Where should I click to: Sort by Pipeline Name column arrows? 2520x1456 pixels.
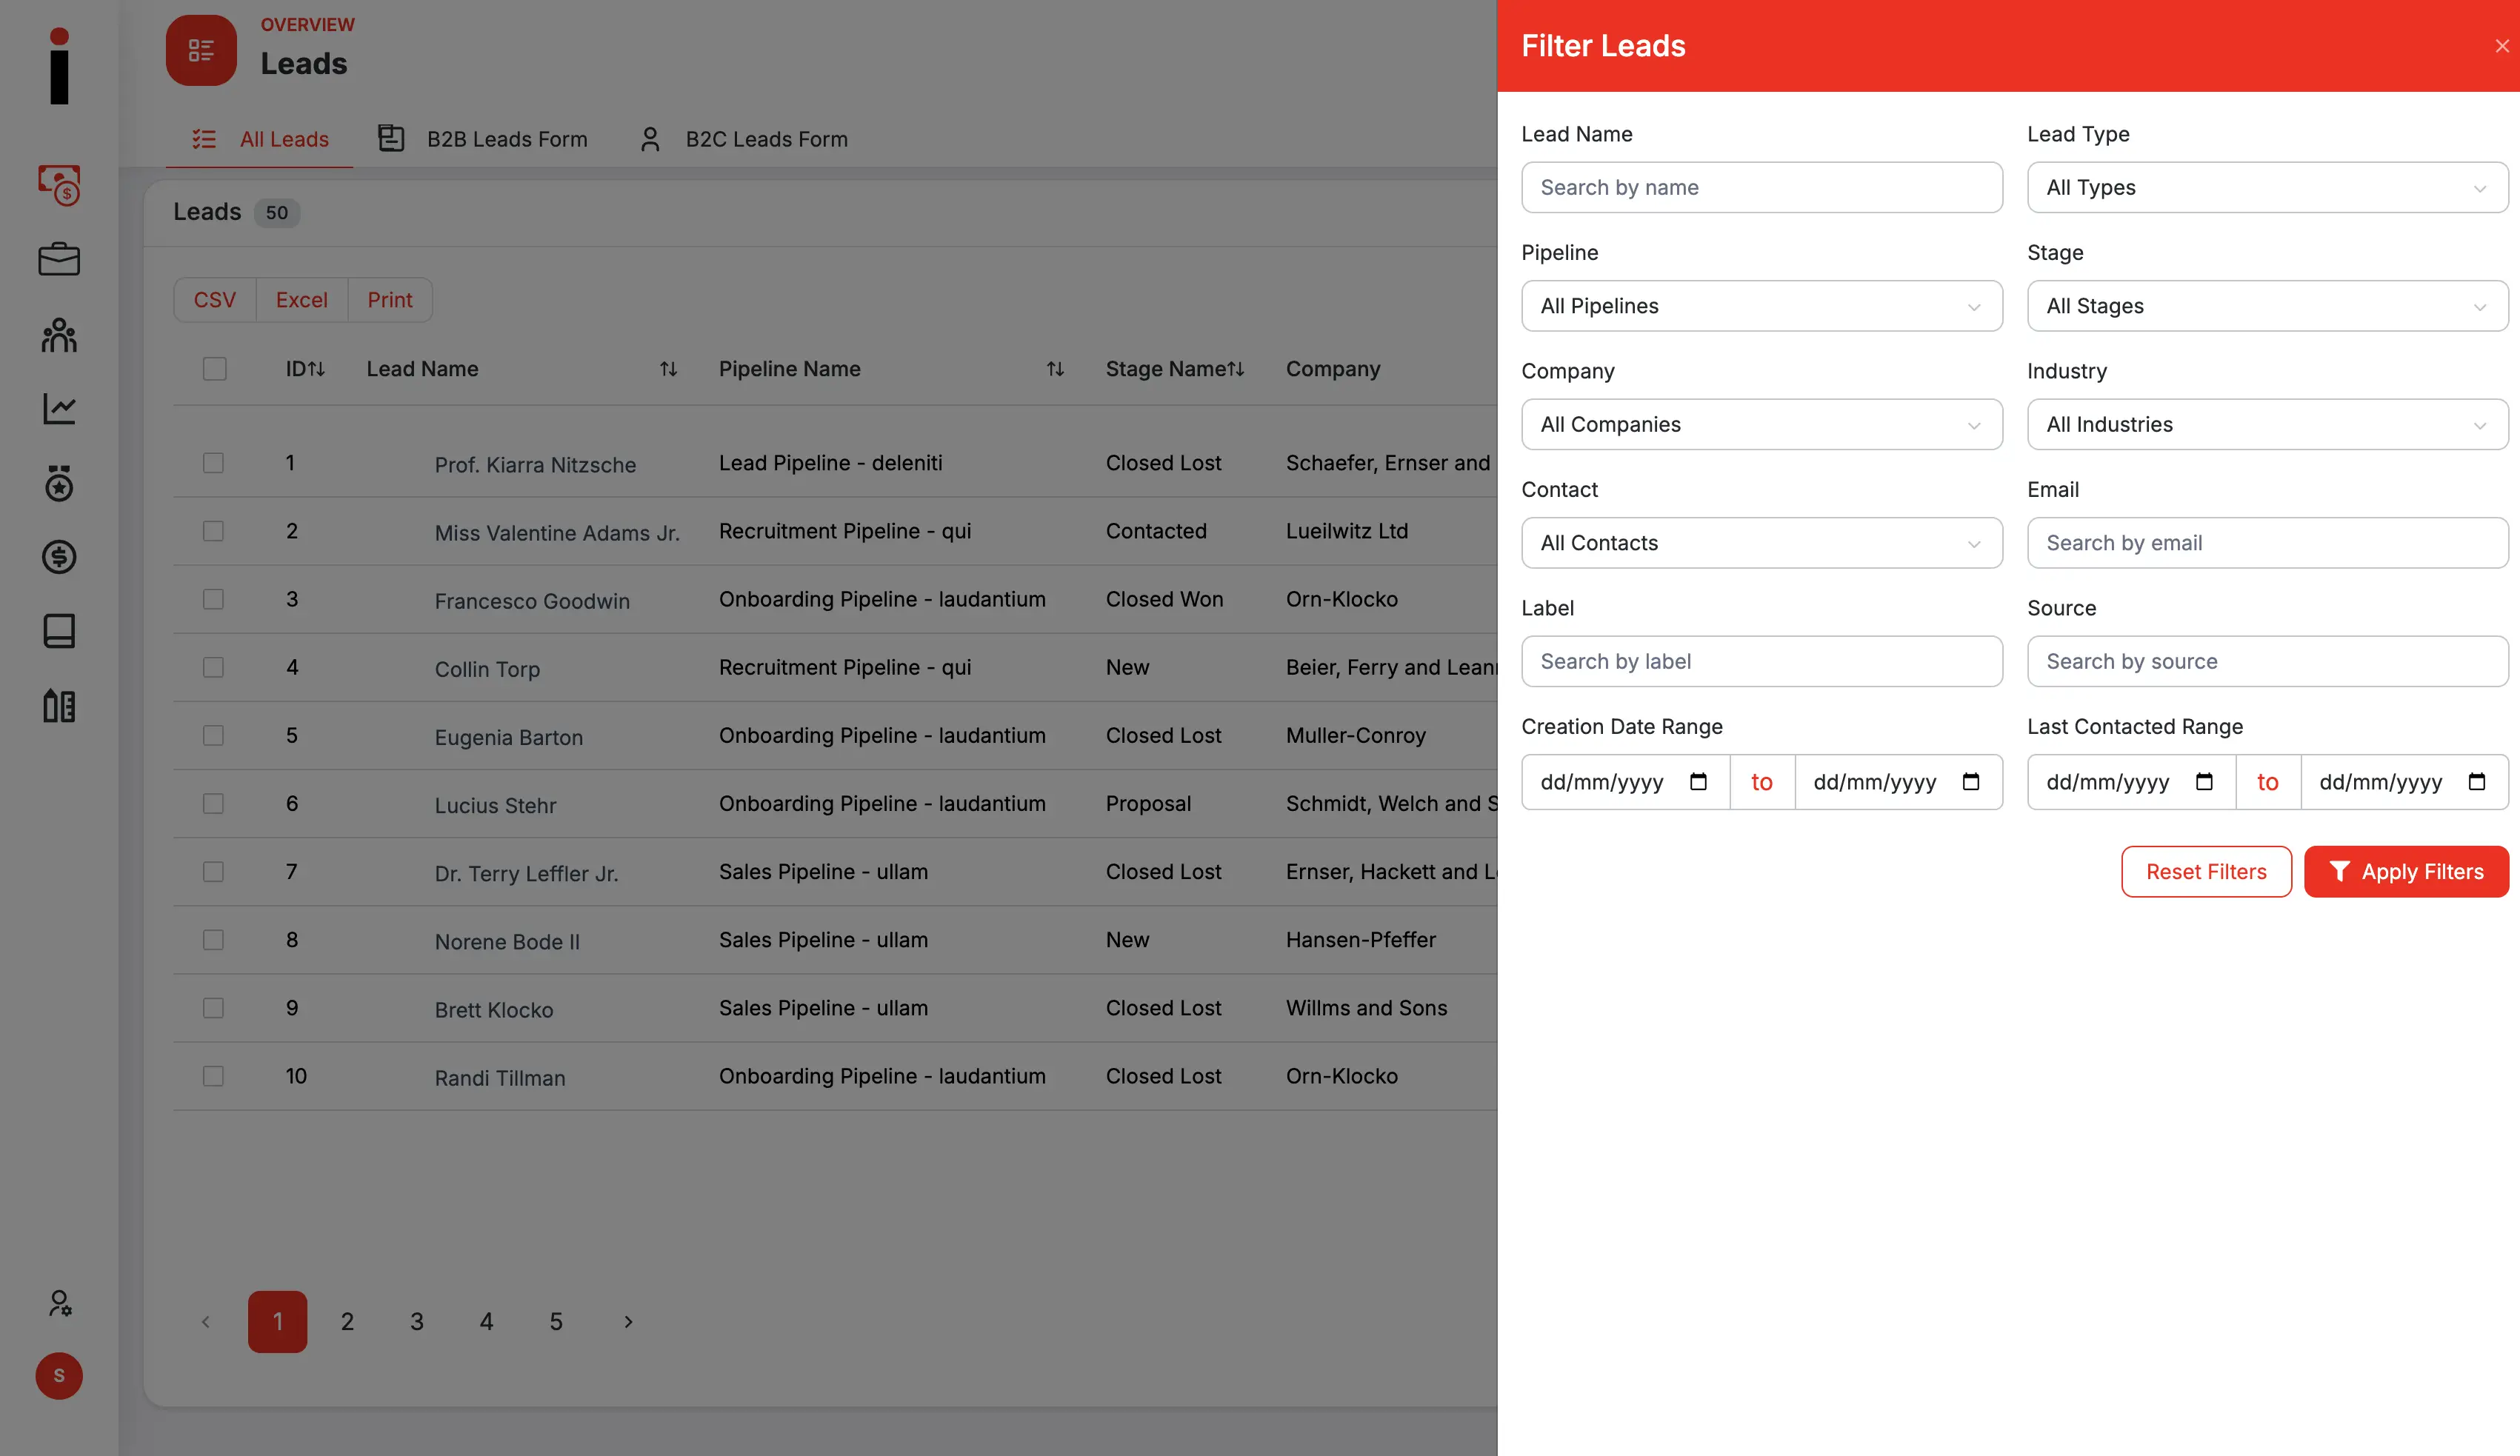(1055, 369)
